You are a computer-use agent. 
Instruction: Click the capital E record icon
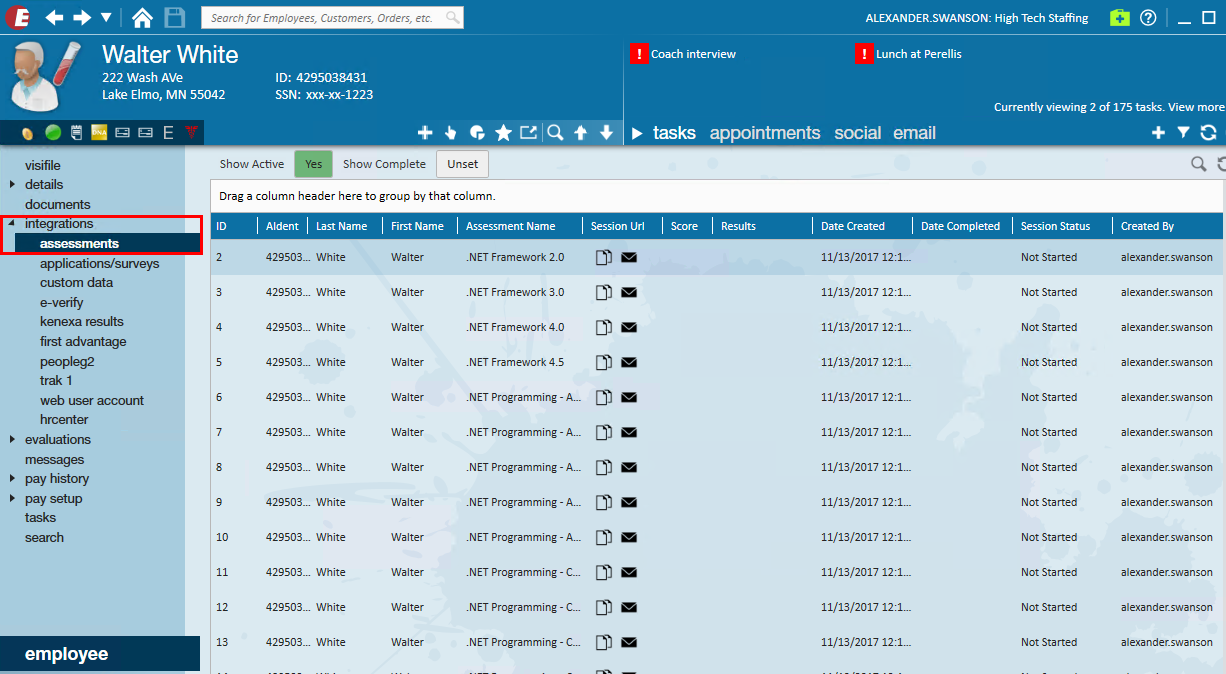pyautogui.click(x=168, y=132)
